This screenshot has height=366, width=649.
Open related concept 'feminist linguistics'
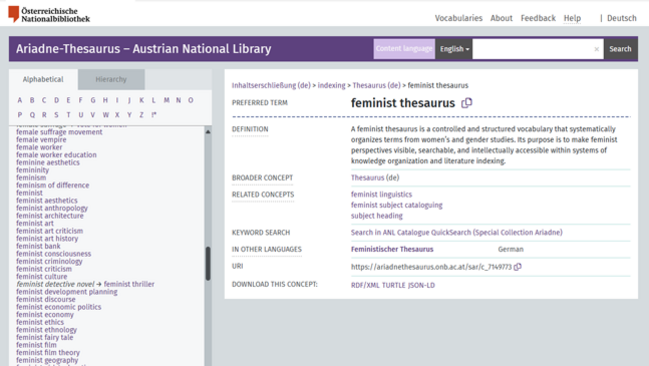click(382, 194)
